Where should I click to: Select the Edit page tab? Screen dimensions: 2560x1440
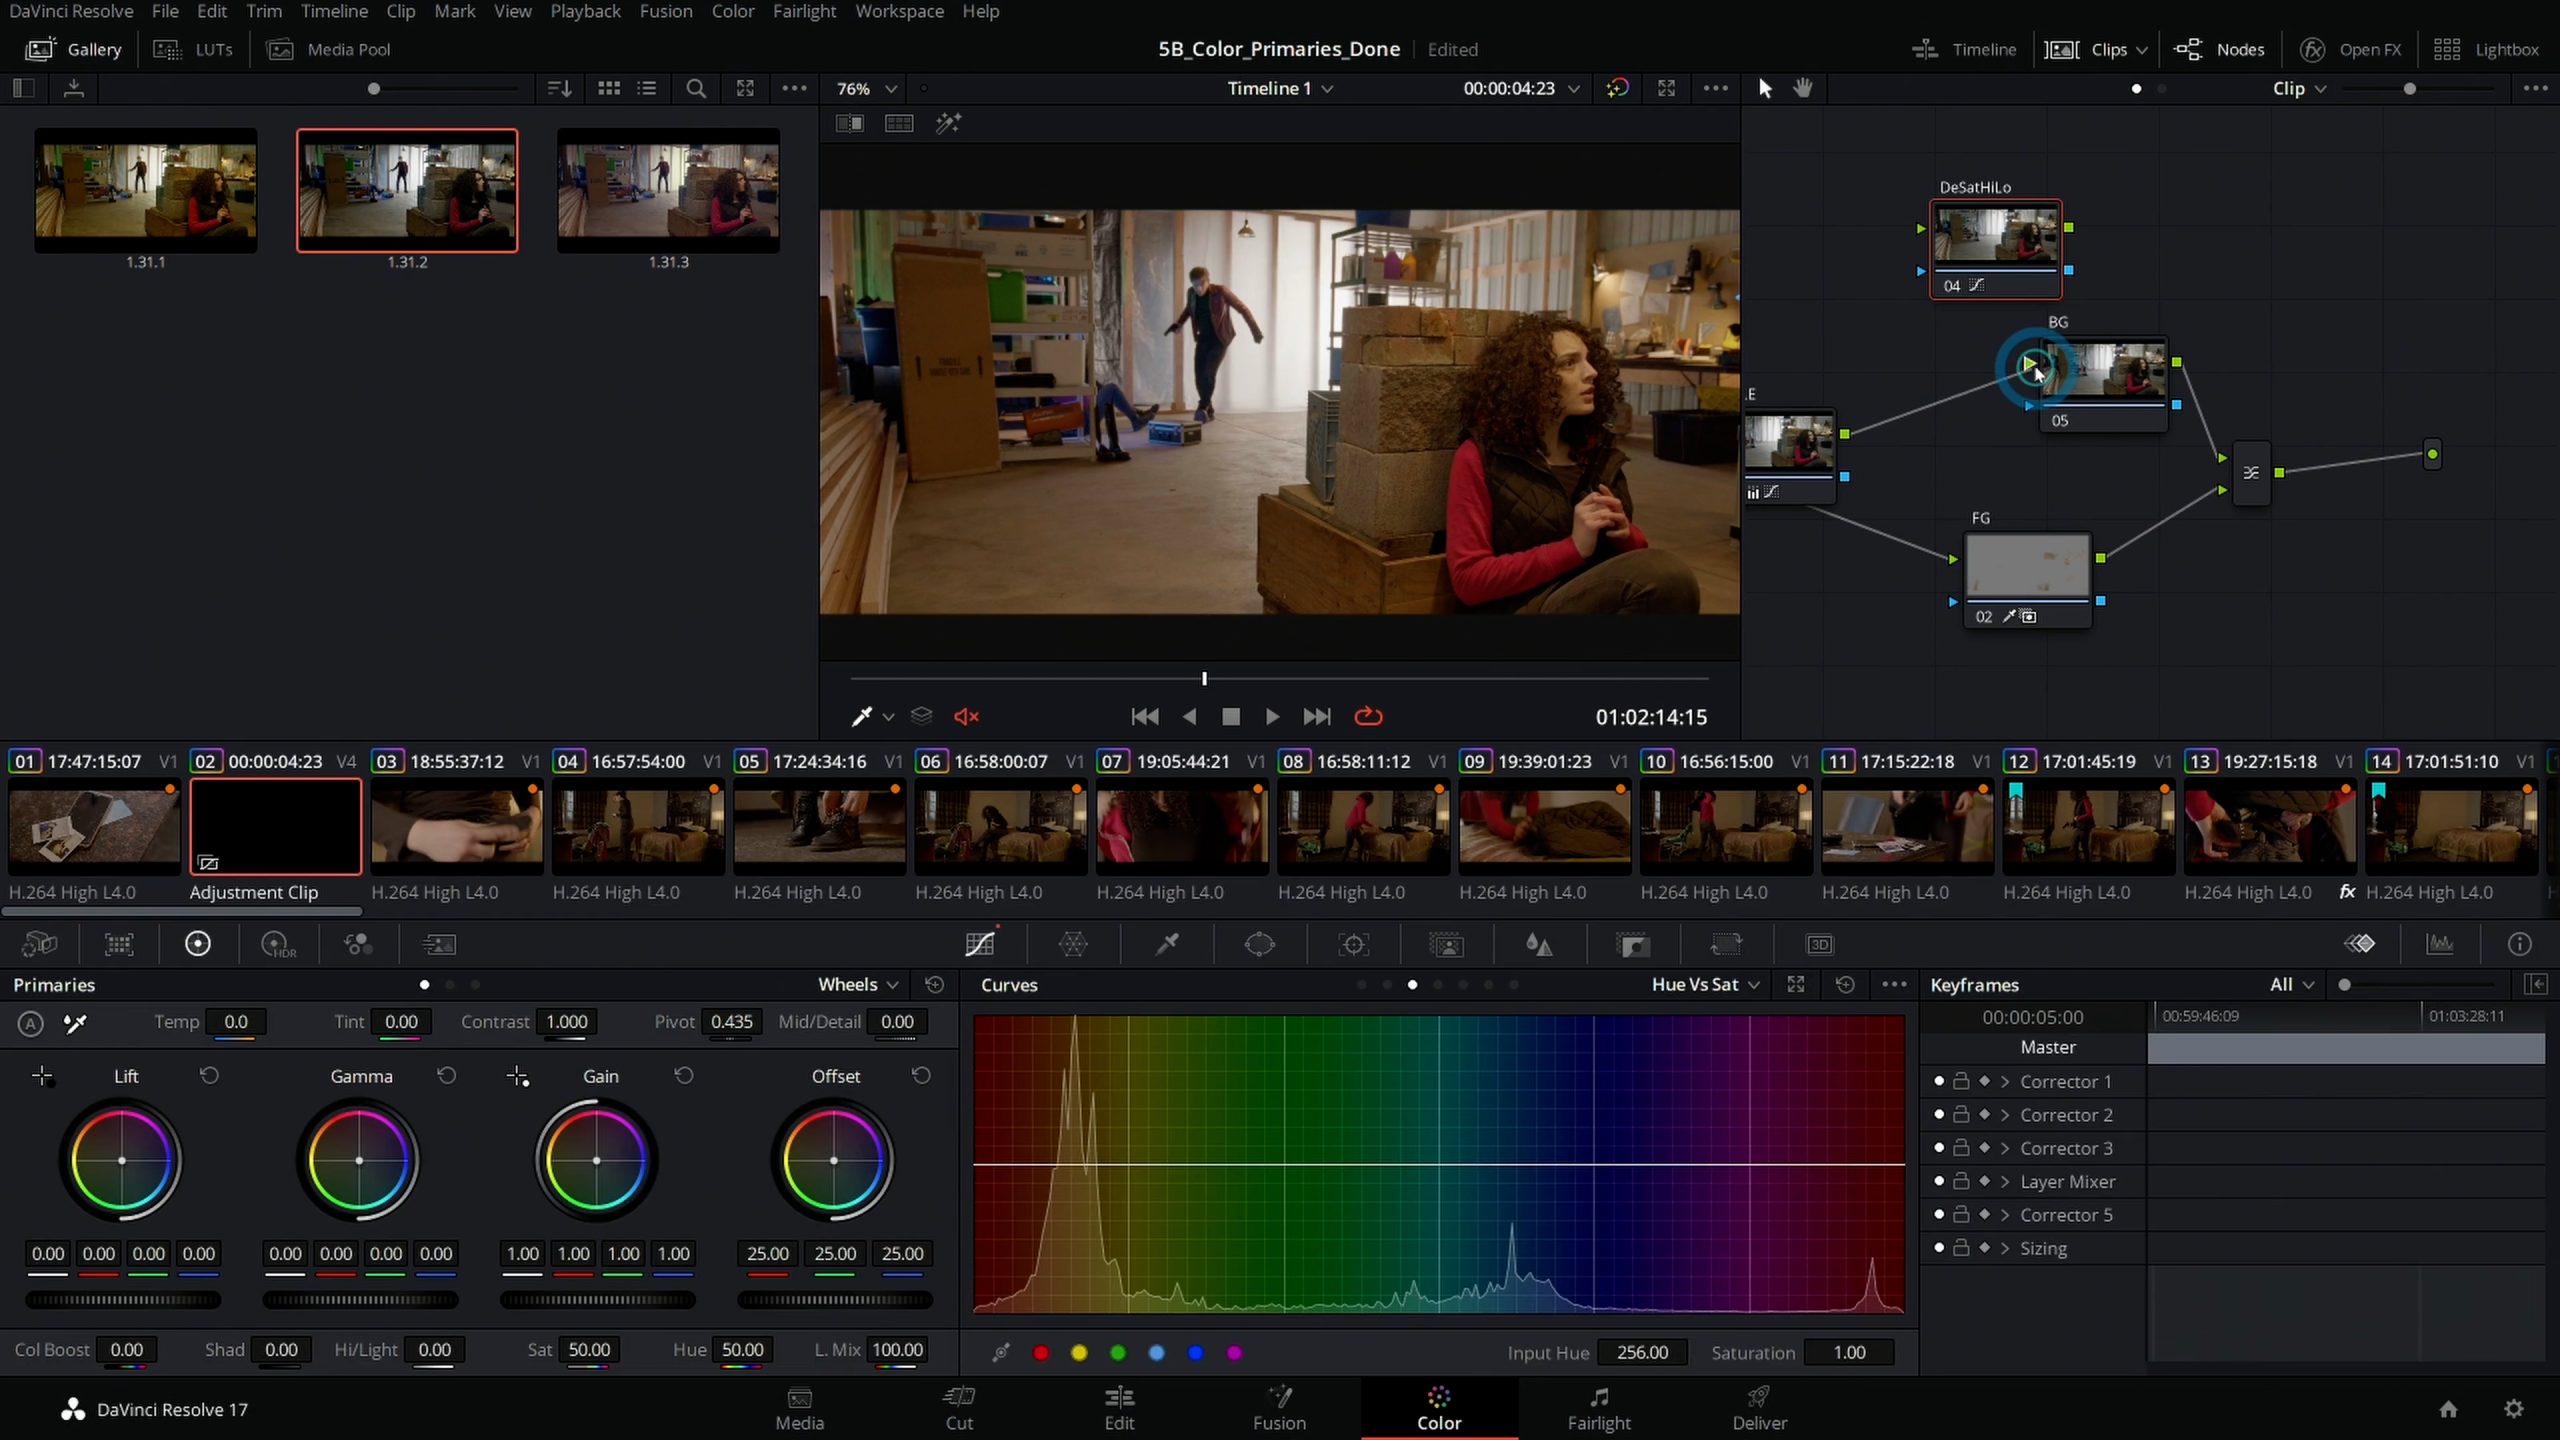tap(1118, 1407)
